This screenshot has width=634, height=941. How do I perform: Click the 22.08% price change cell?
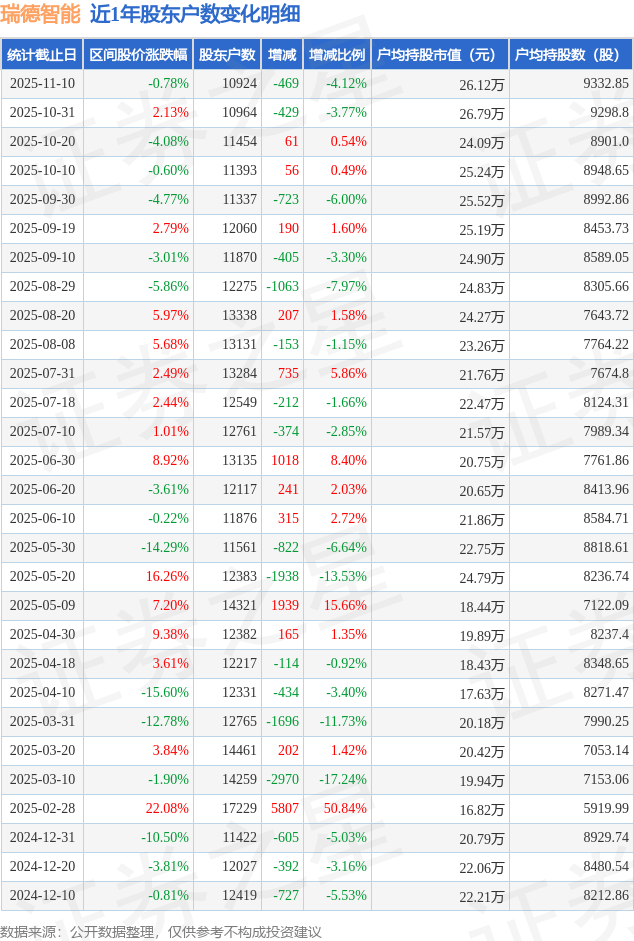[168, 808]
